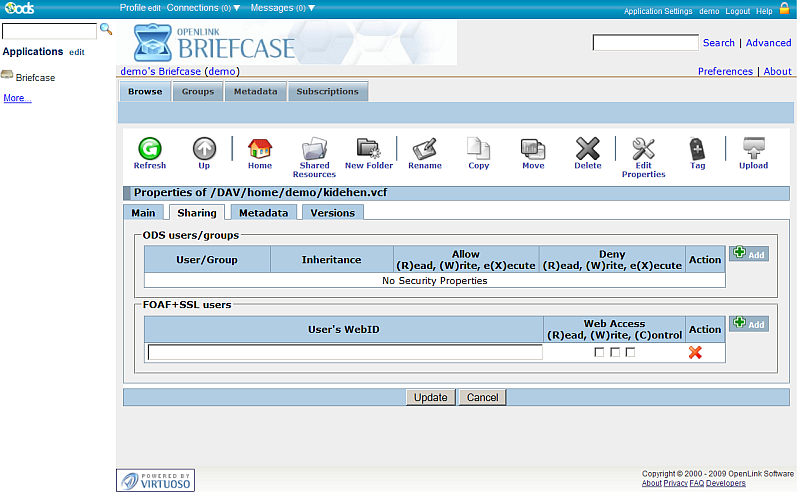The width and height of the screenshot is (800, 496).
Task: Open footer About link
Action: (652, 483)
